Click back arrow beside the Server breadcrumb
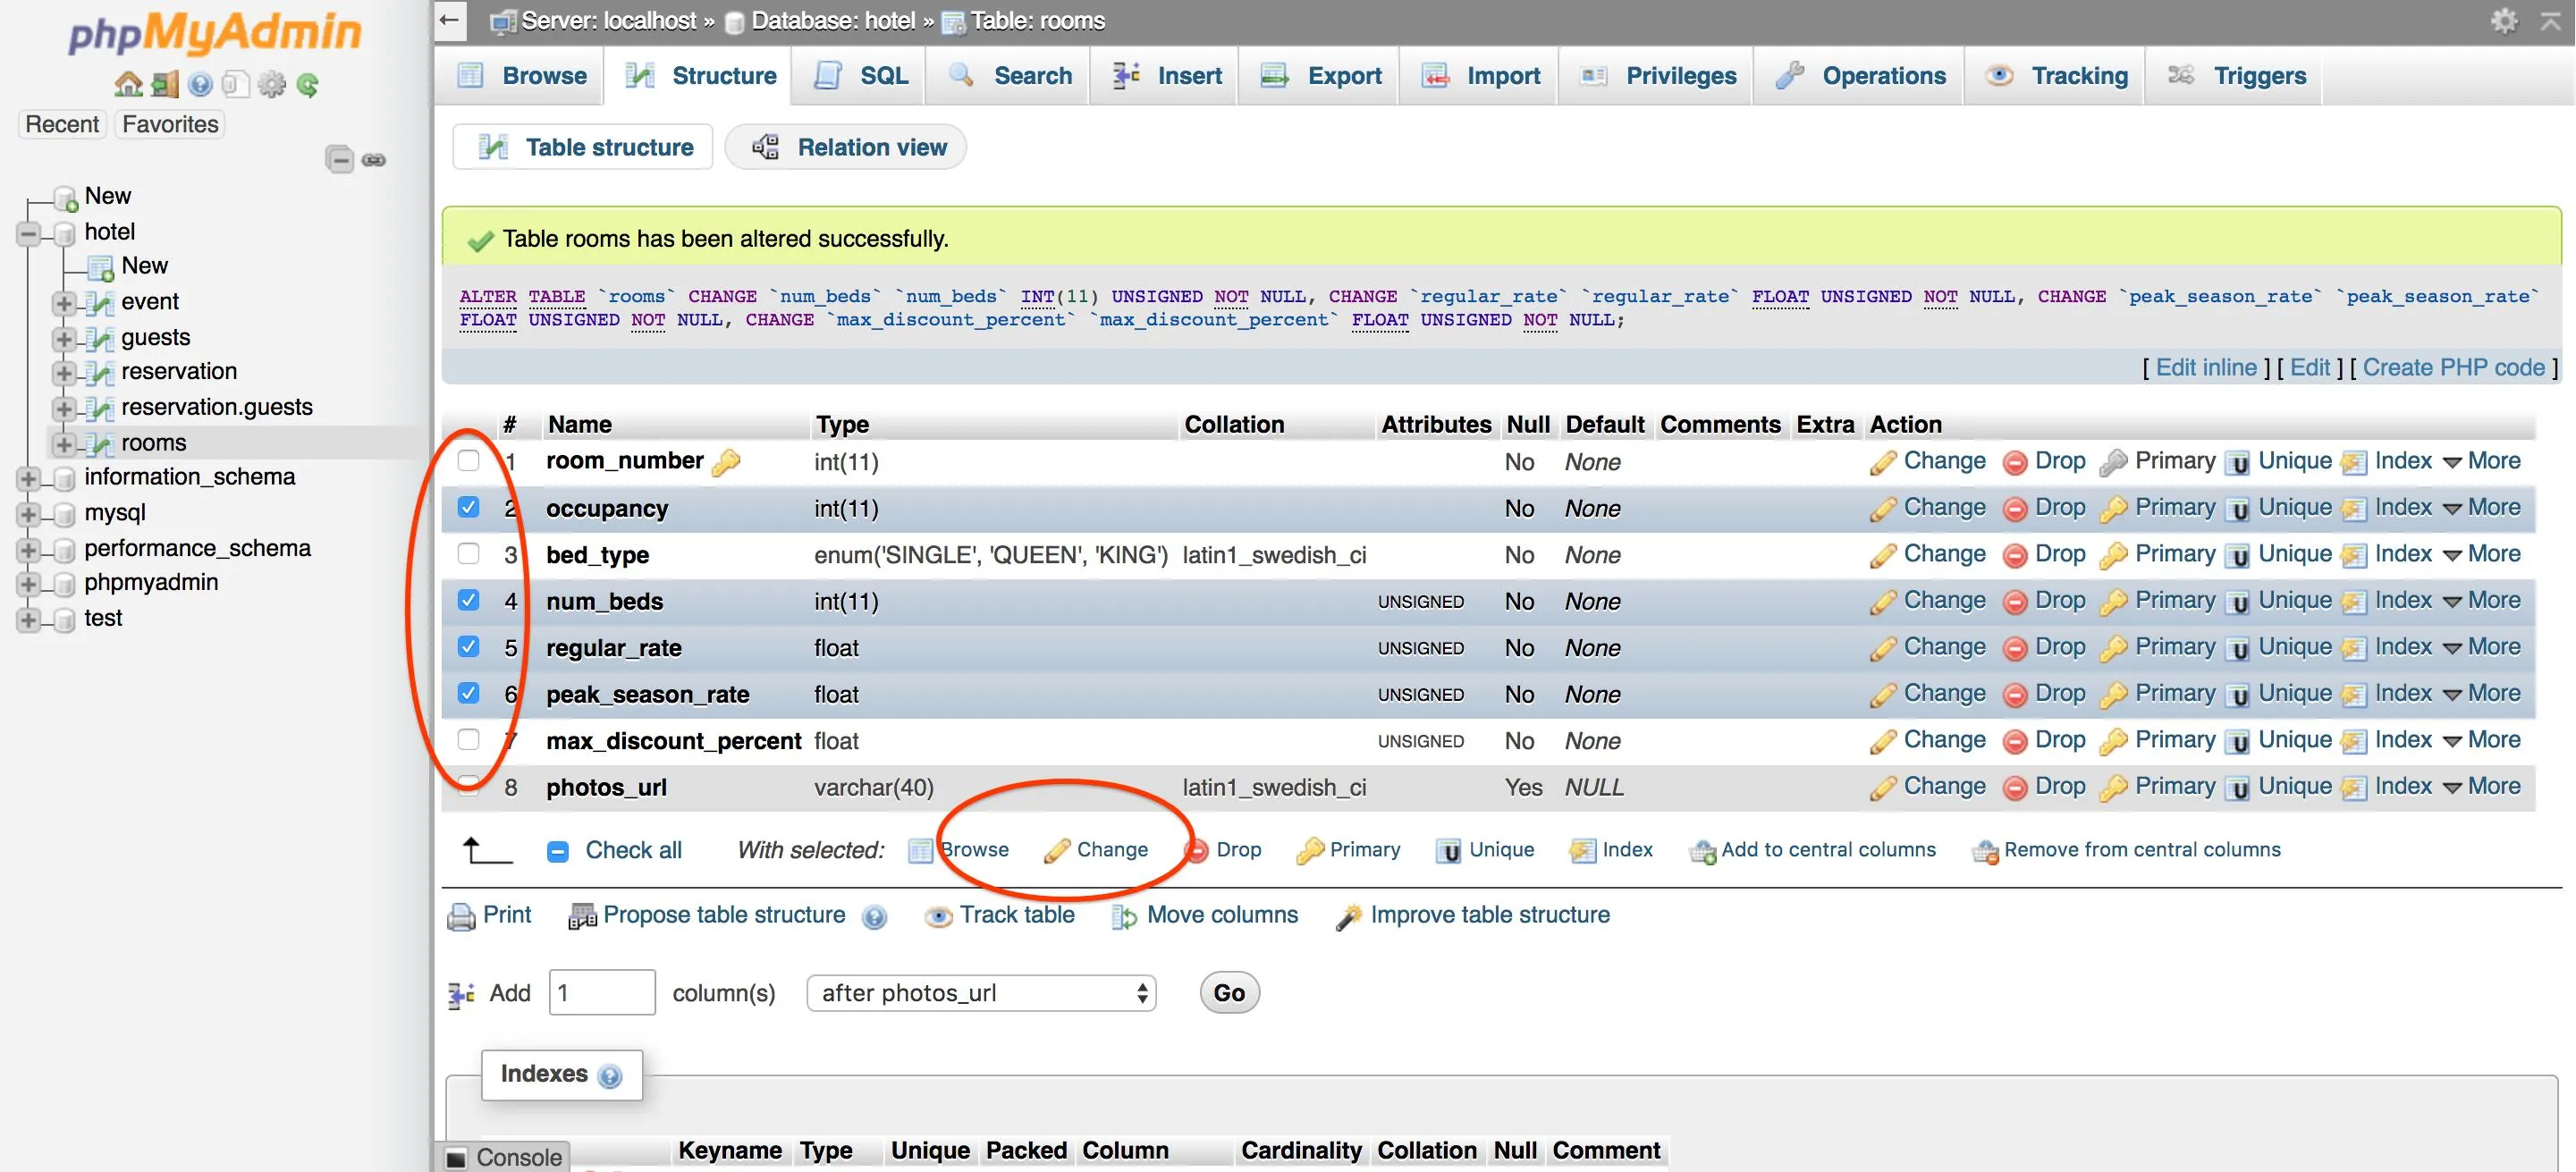This screenshot has width=2576, height=1172. point(451,20)
